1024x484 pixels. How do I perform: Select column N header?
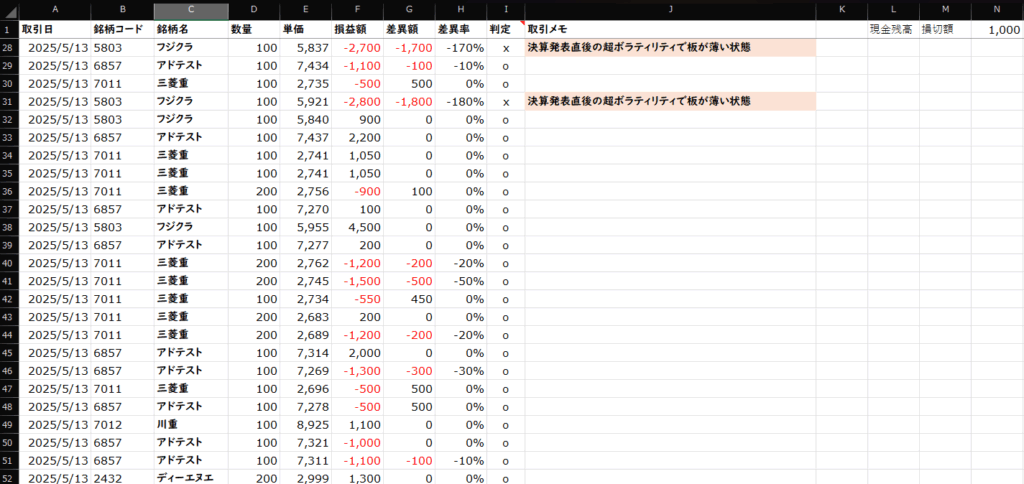coord(997,11)
